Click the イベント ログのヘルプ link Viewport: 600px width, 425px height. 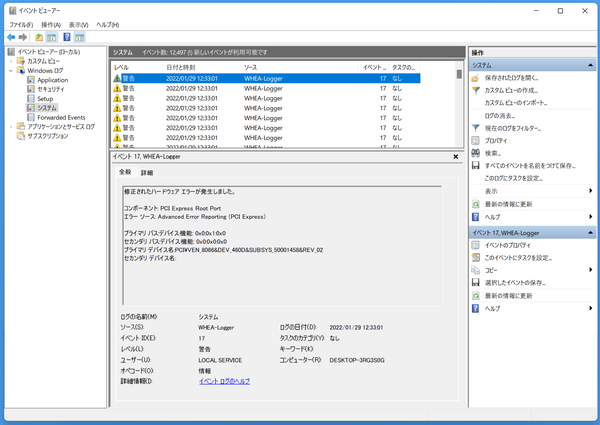click(x=224, y=381)
